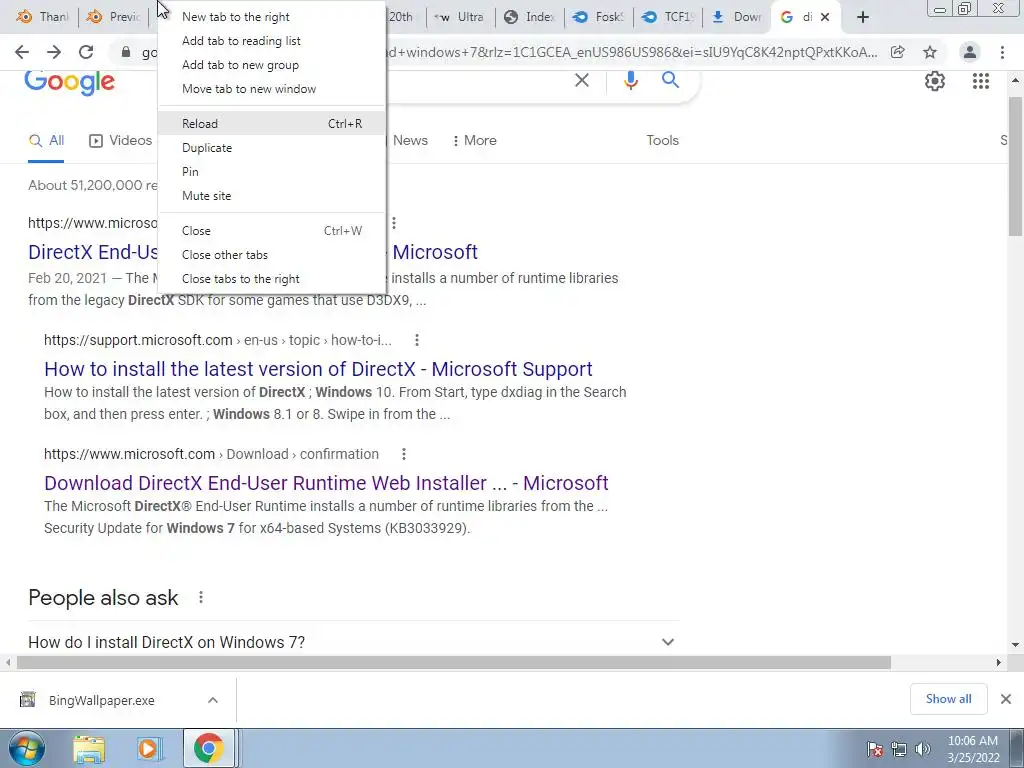Click the horizontal scrollbar thumb
1024x768 pixels.
point(454,662)
